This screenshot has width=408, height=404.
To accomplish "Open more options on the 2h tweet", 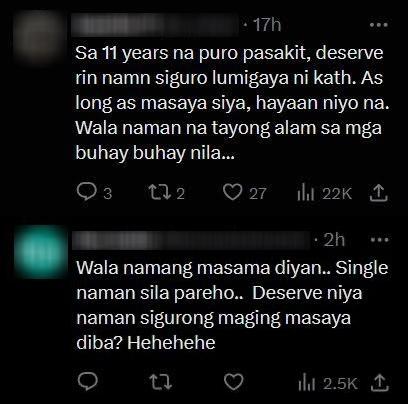I will pyautogui.click(x=380, y=240).
